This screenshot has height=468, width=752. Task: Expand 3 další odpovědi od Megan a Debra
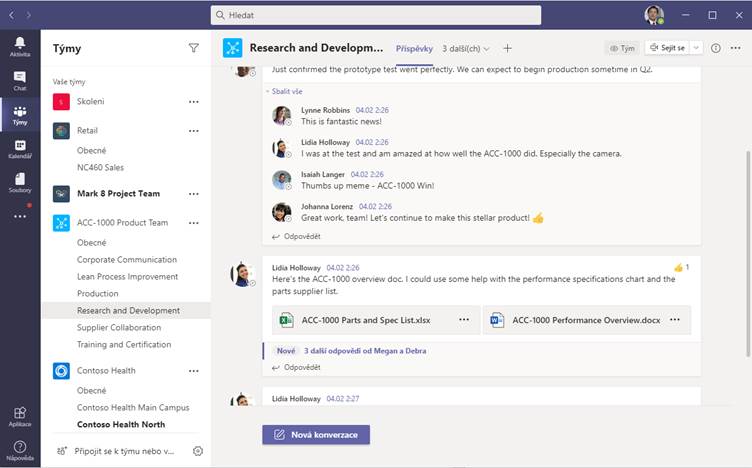[365, 351]
